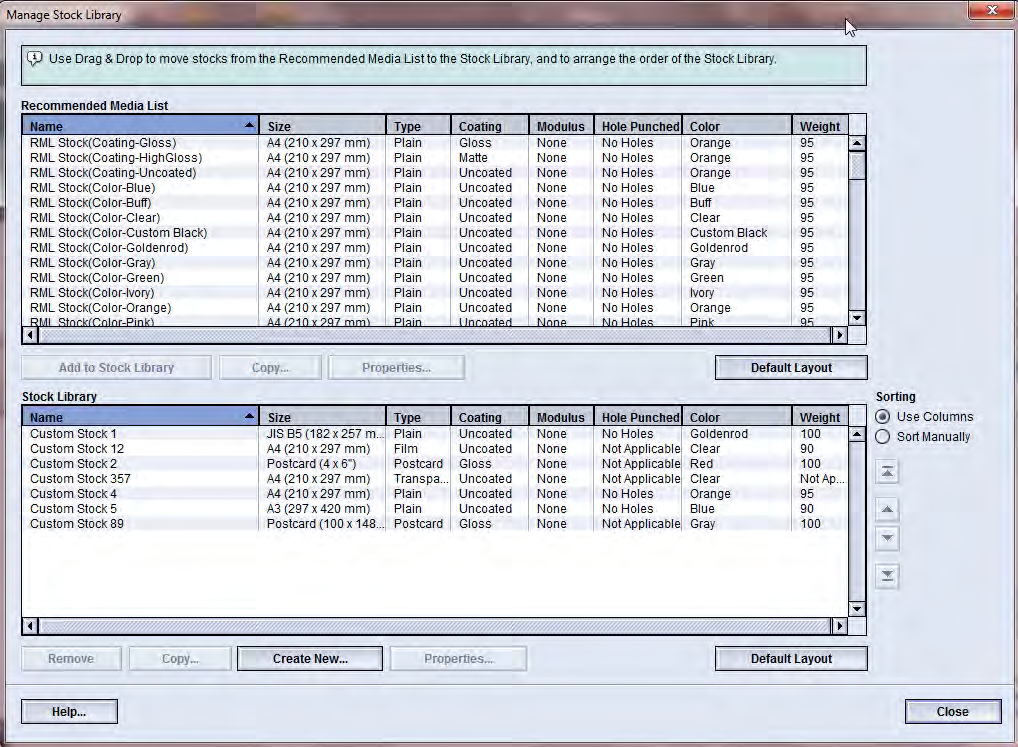Viewport: 1018px width, 747px height.
Task: Click Recommended Media List scroll down arrow
Action: (x=857, y=318)
